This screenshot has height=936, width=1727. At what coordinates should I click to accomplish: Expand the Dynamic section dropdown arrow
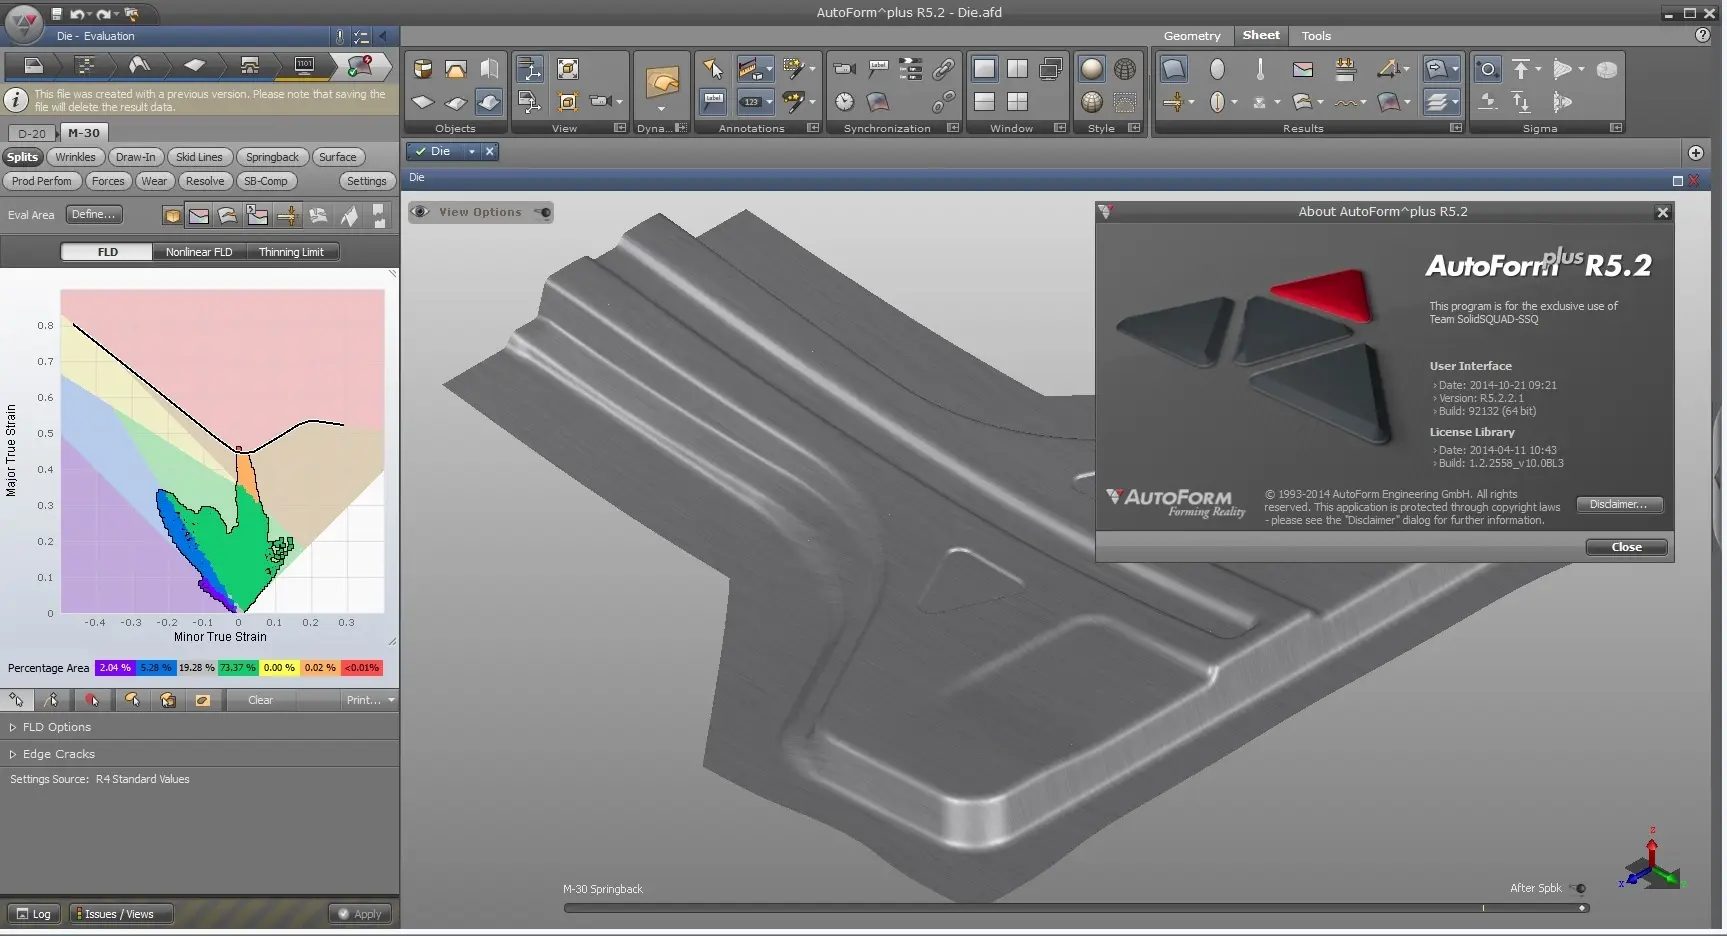tap(661, 108)
